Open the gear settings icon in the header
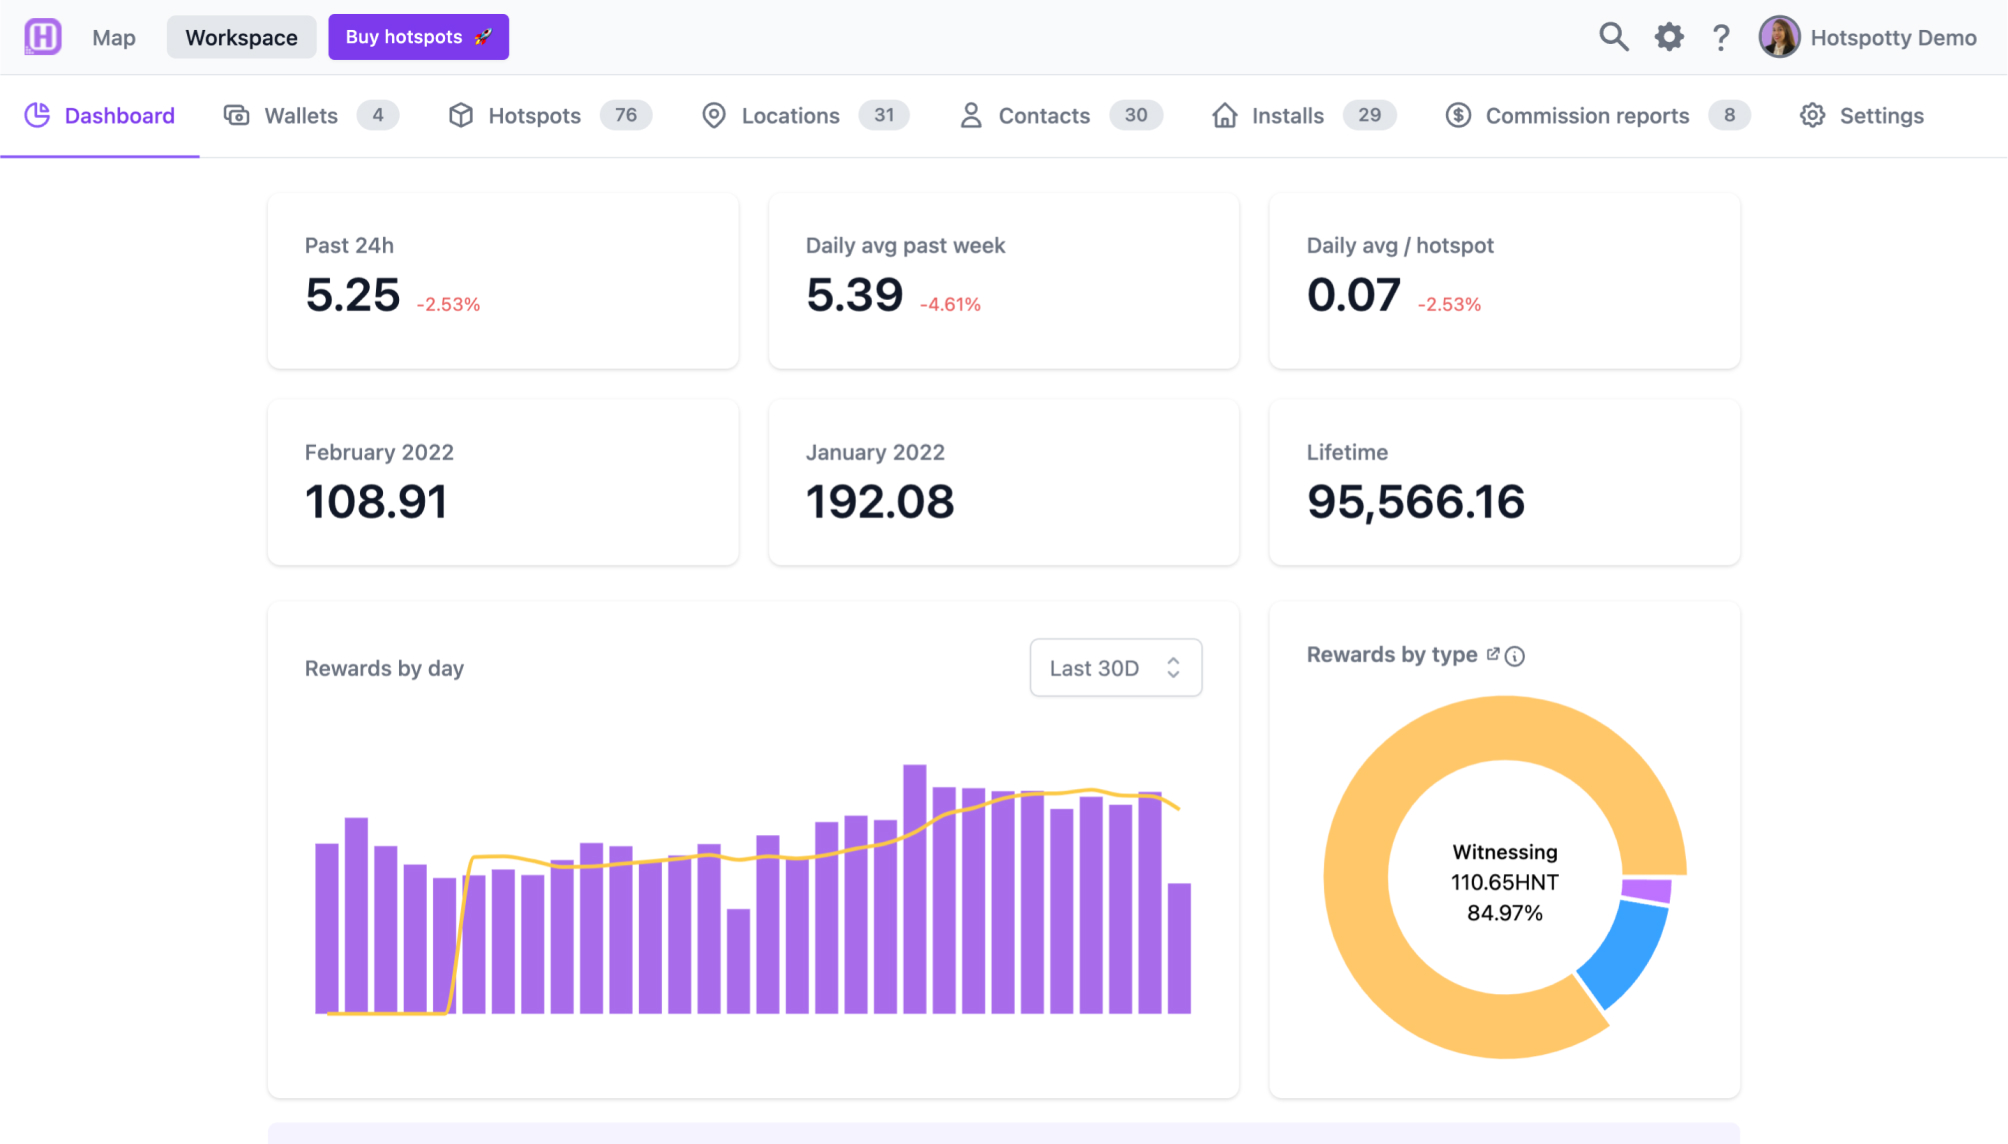This screenshot has width=2008, height=1144. click(x=1668, y=37)
